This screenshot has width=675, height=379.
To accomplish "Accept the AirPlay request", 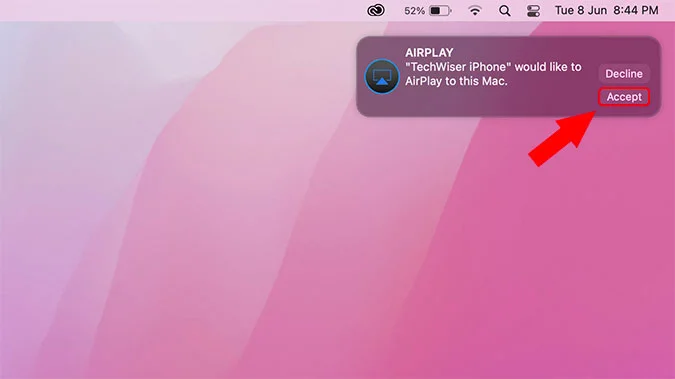I will point(624,97).
